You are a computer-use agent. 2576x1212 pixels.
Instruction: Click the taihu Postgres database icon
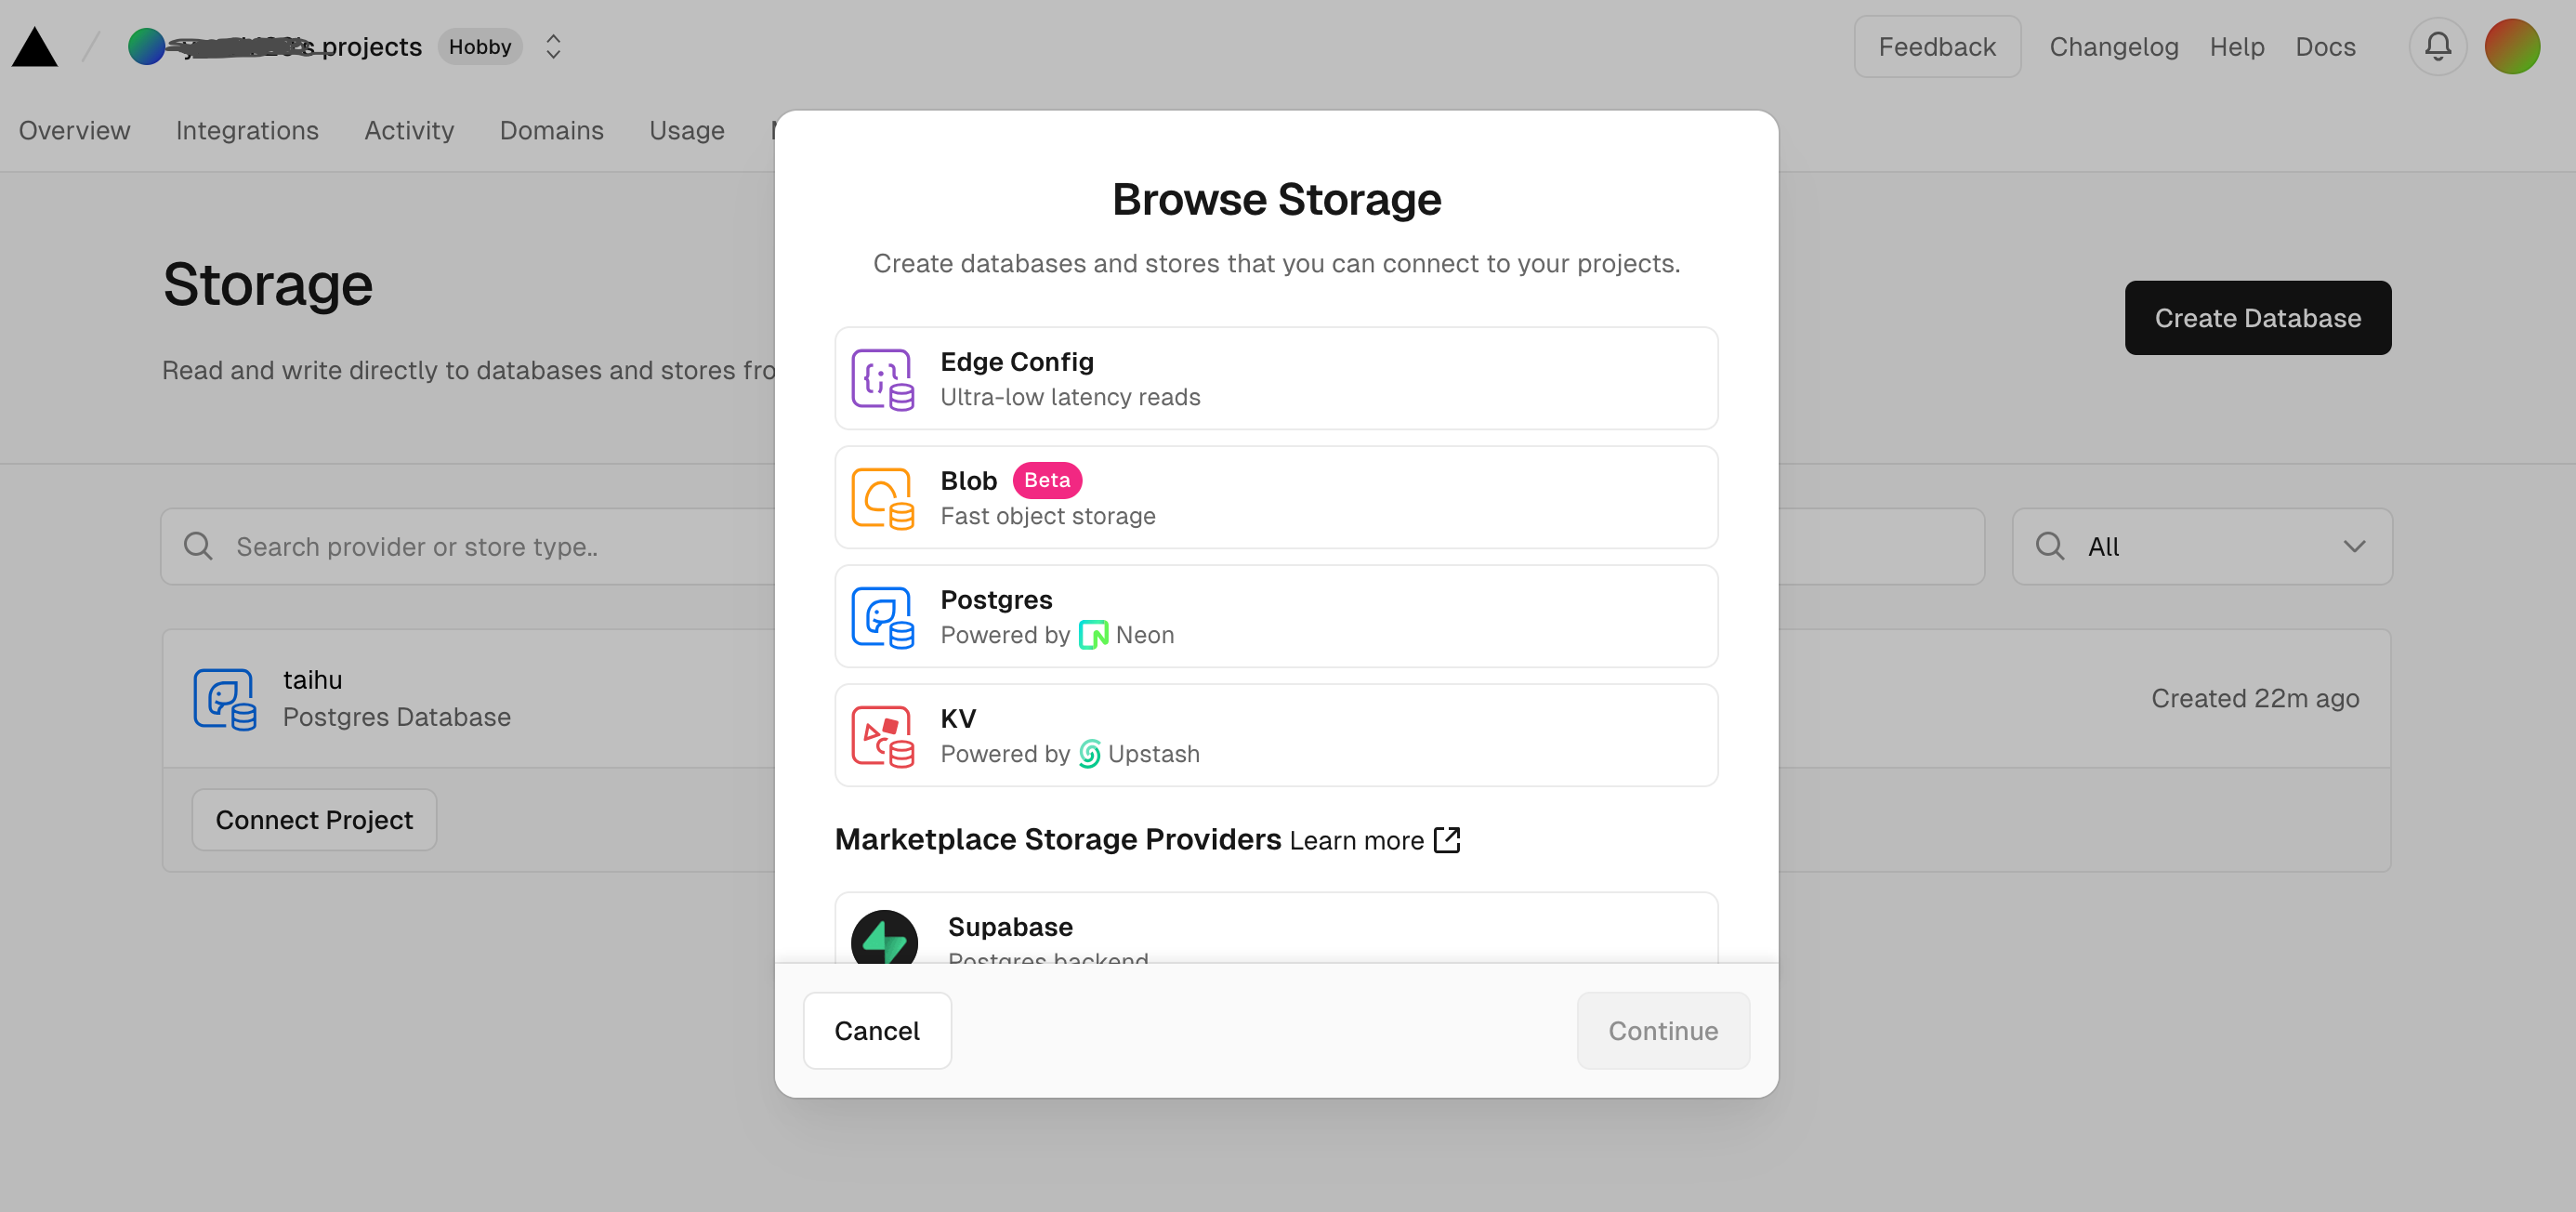coord(224,699)
